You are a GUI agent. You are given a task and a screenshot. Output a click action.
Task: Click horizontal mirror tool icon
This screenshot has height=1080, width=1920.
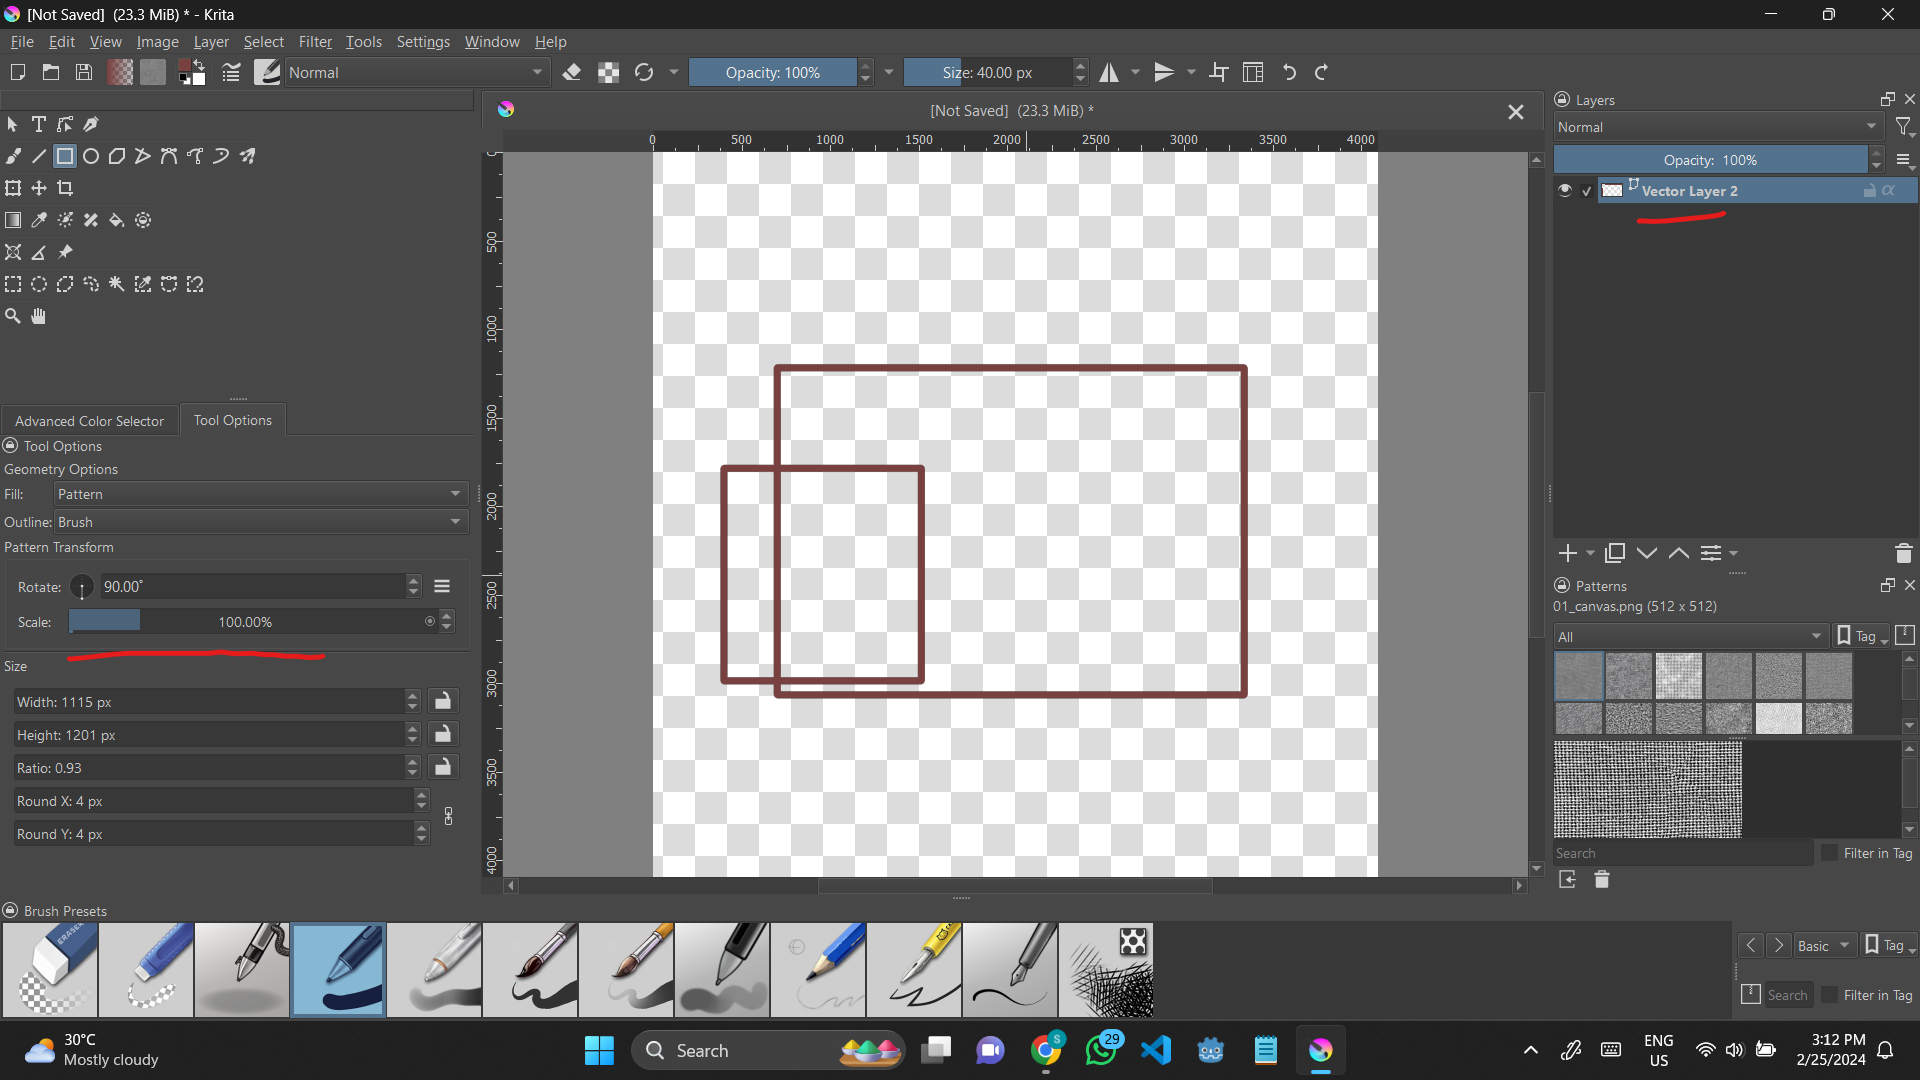click(1109, 72)
